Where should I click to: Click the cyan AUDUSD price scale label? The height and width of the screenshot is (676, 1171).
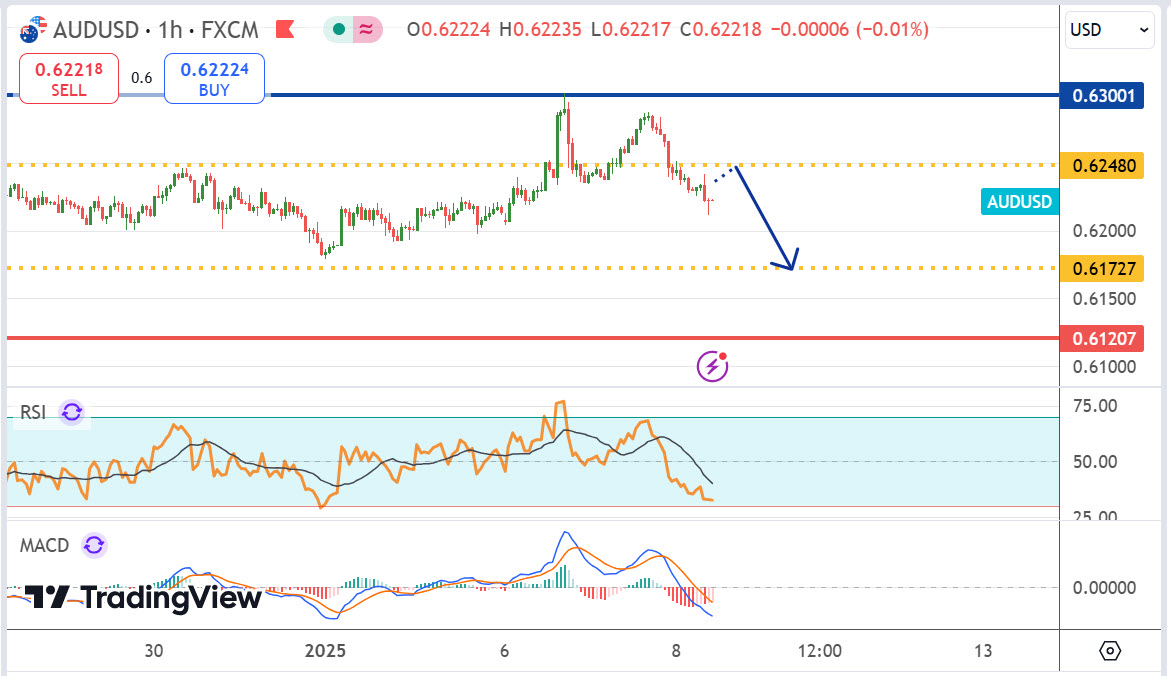(1019, 202)
